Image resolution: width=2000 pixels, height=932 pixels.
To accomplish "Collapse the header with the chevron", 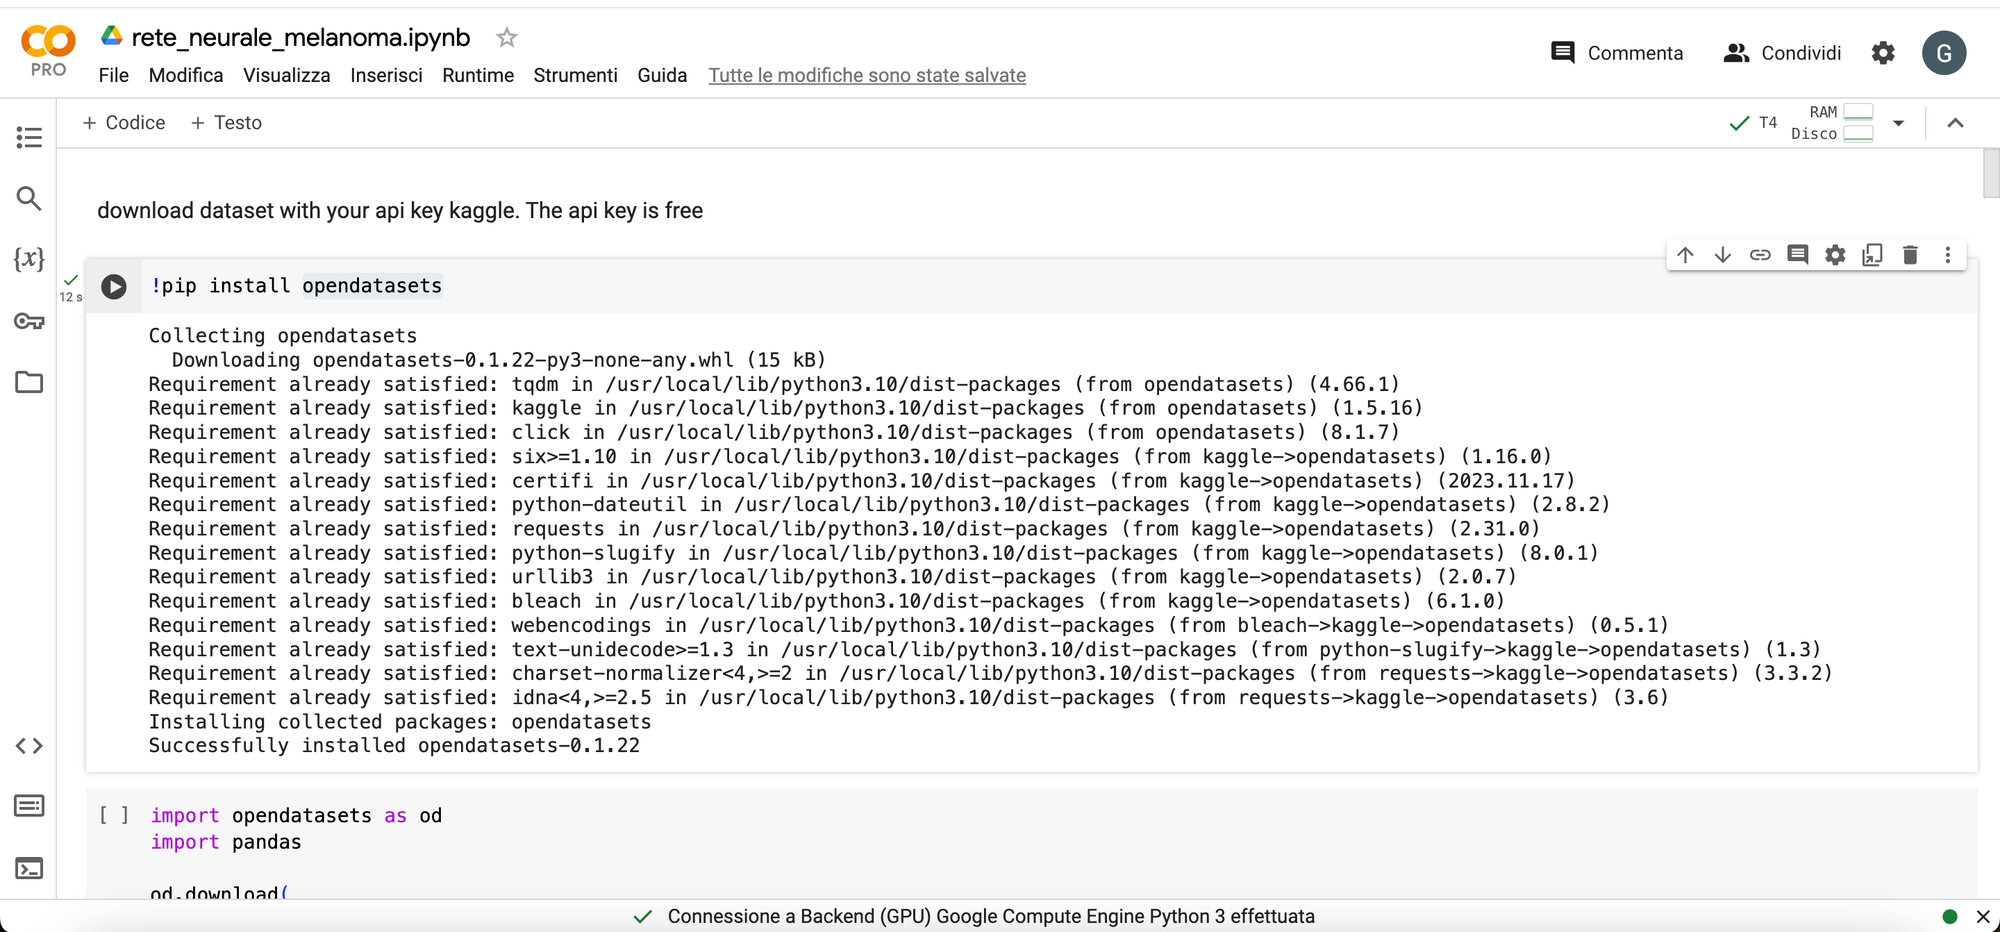I will pyautogui.click(x=1956, y=123).
